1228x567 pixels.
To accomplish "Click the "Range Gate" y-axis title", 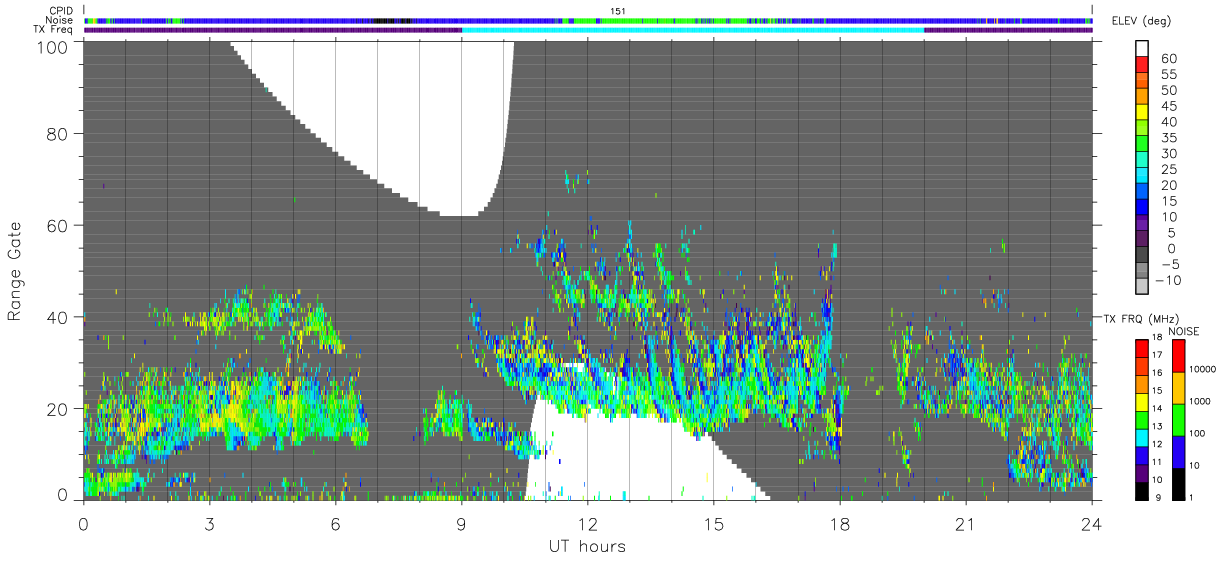I will click(x=15, y=271).
